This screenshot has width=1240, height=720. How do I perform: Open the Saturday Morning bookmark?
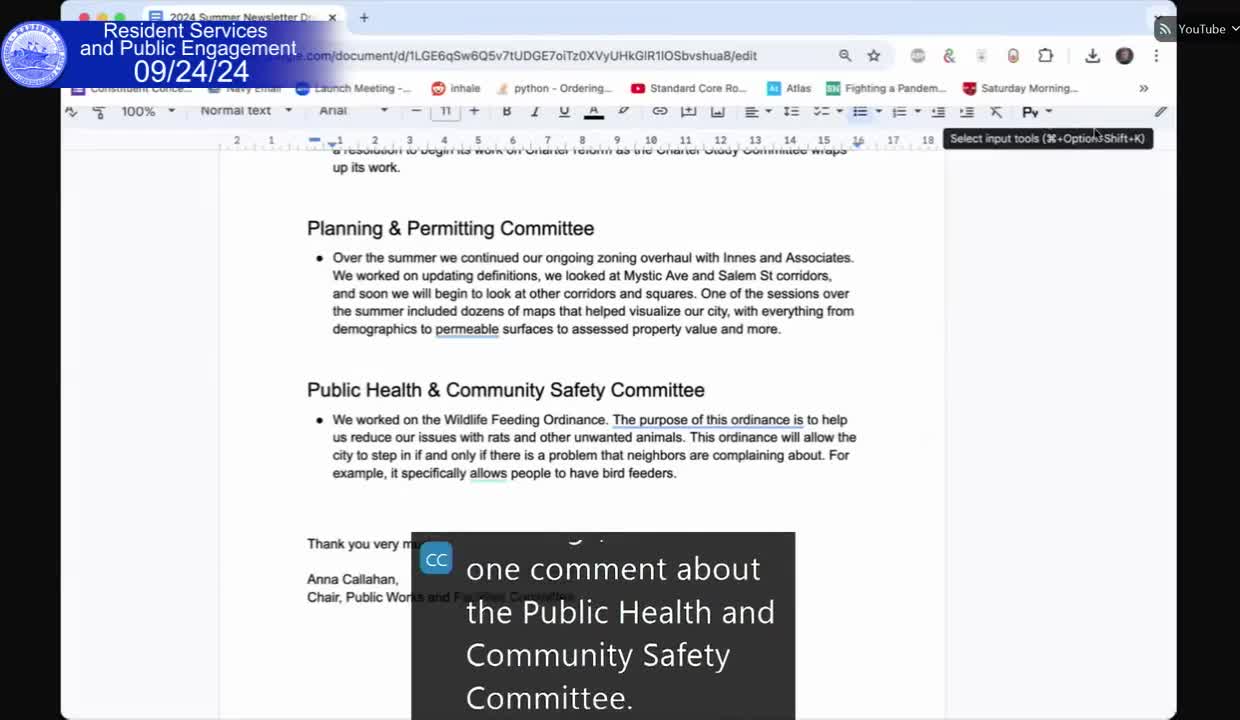click(1020, 88)
